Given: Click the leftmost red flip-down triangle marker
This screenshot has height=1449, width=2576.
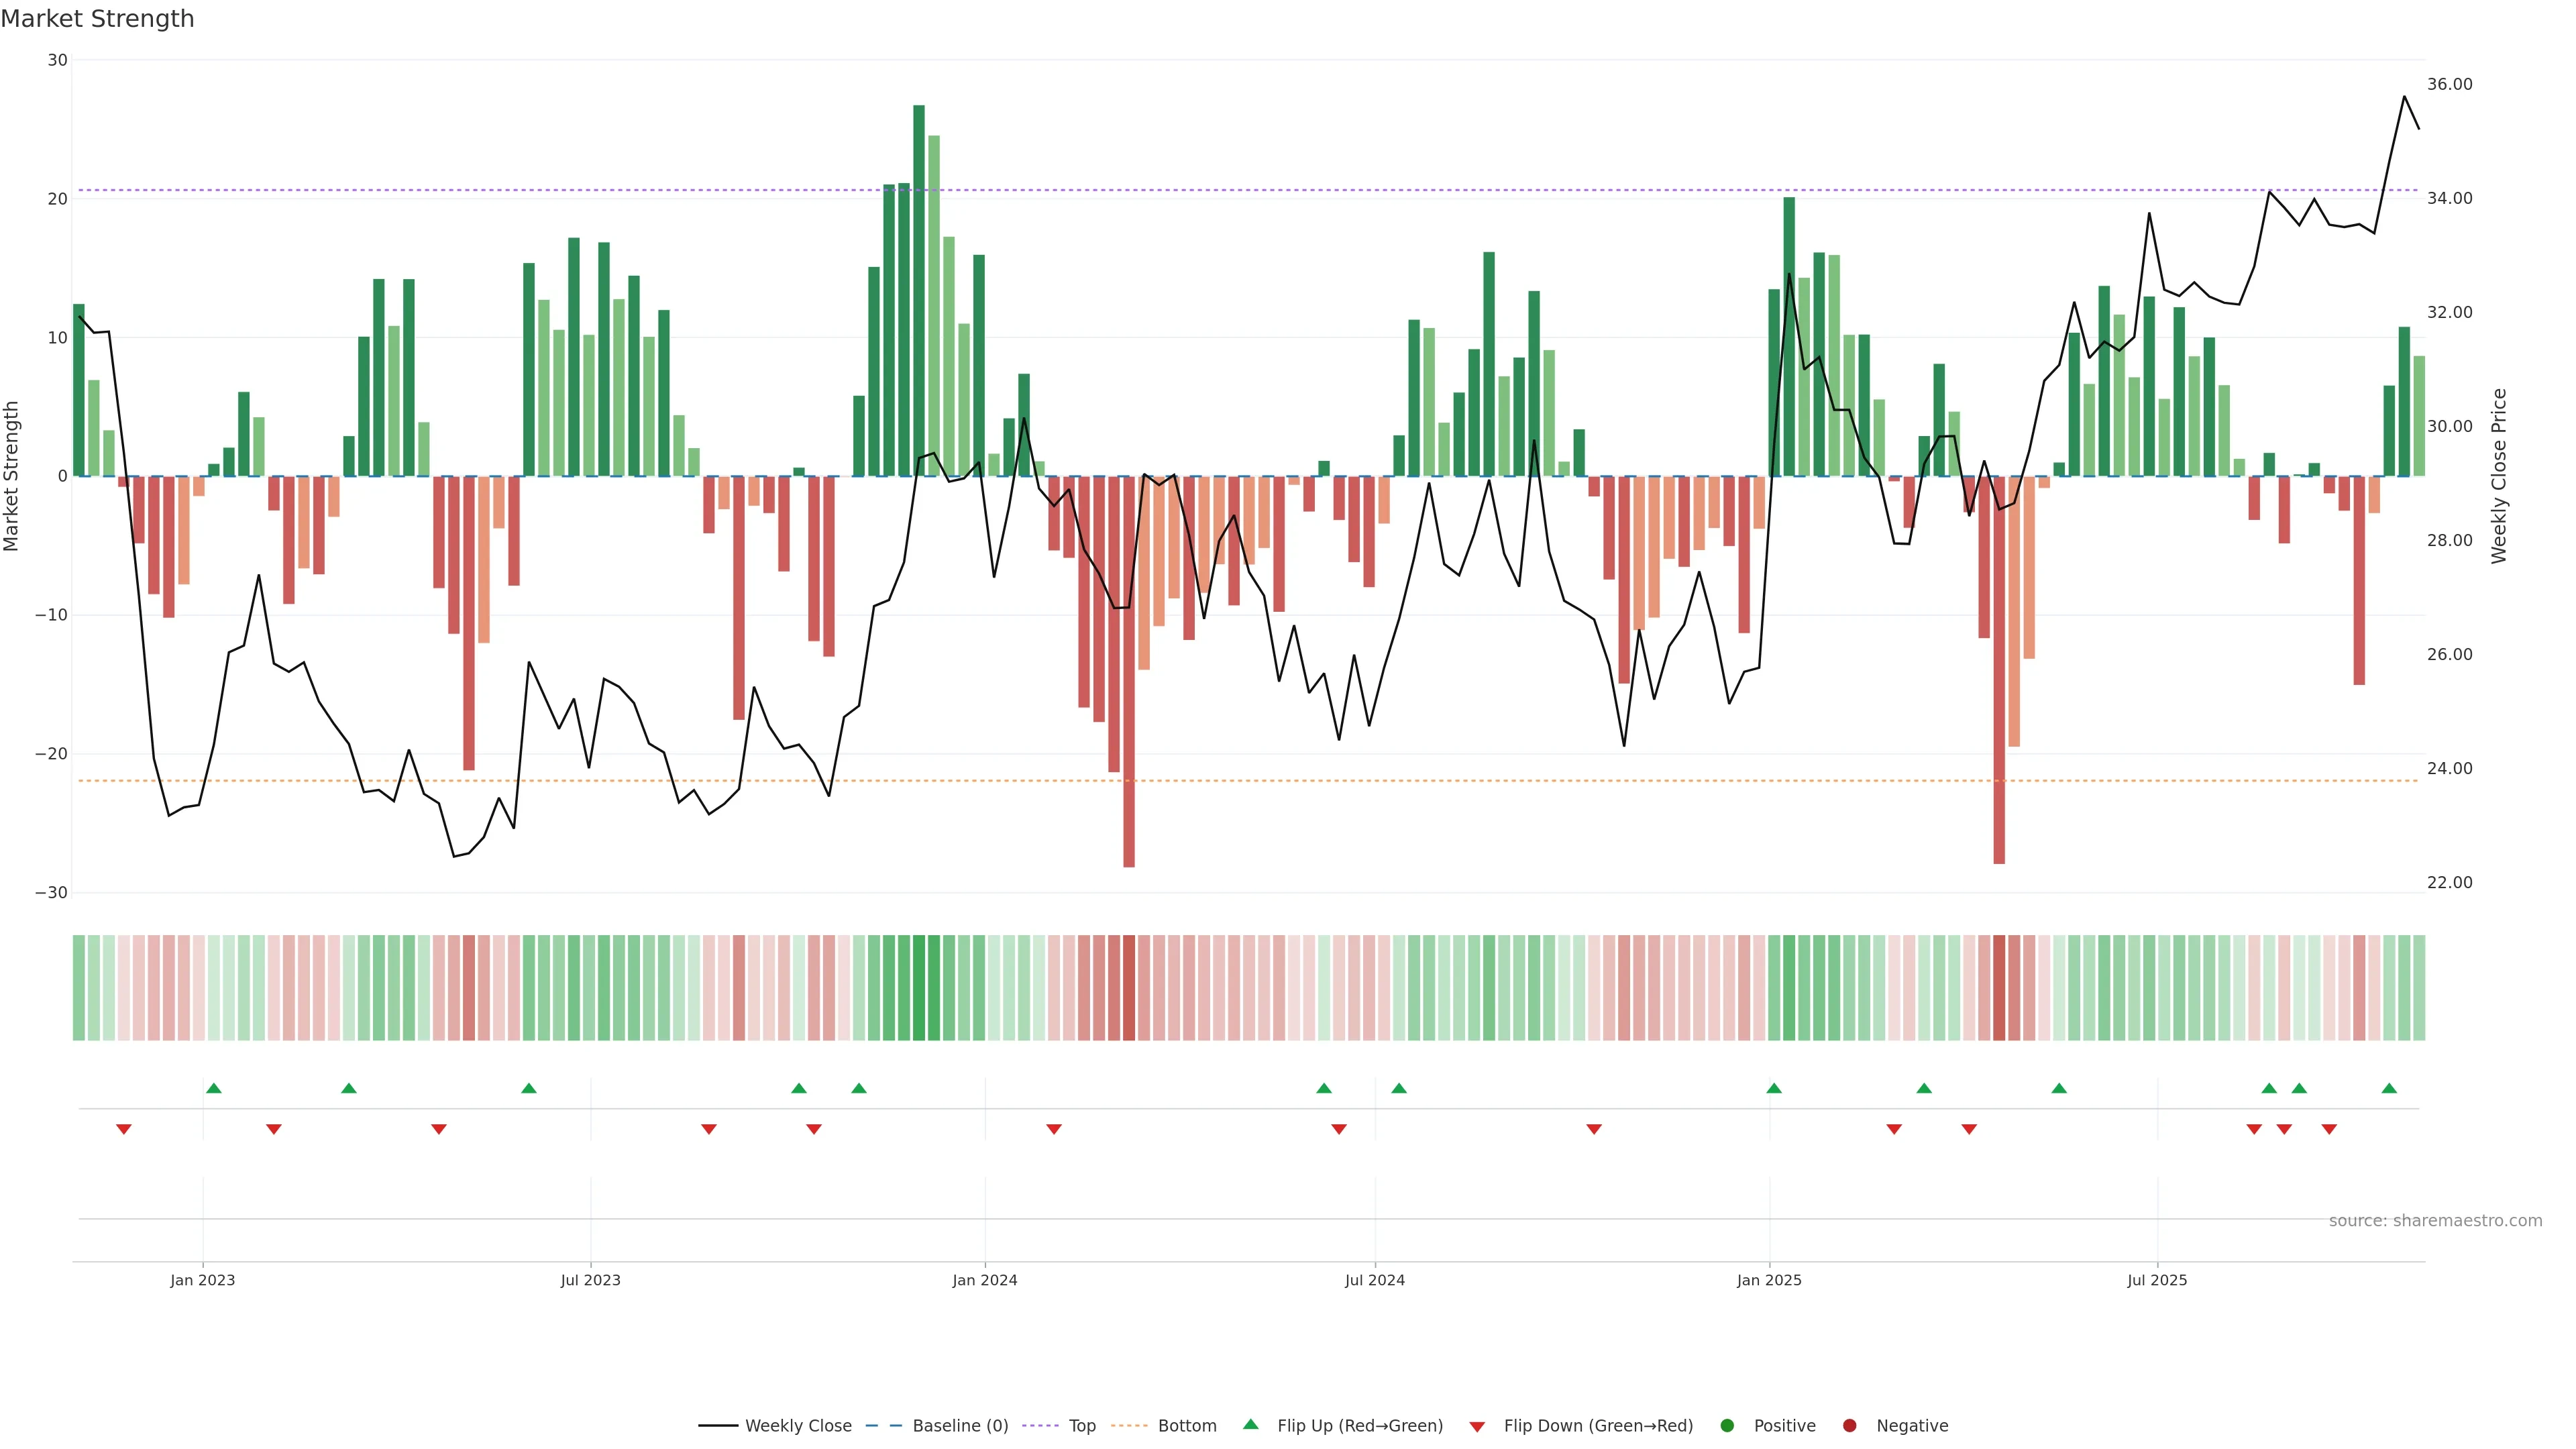Looking at the screenshot, I should (x=124, y=1129).
